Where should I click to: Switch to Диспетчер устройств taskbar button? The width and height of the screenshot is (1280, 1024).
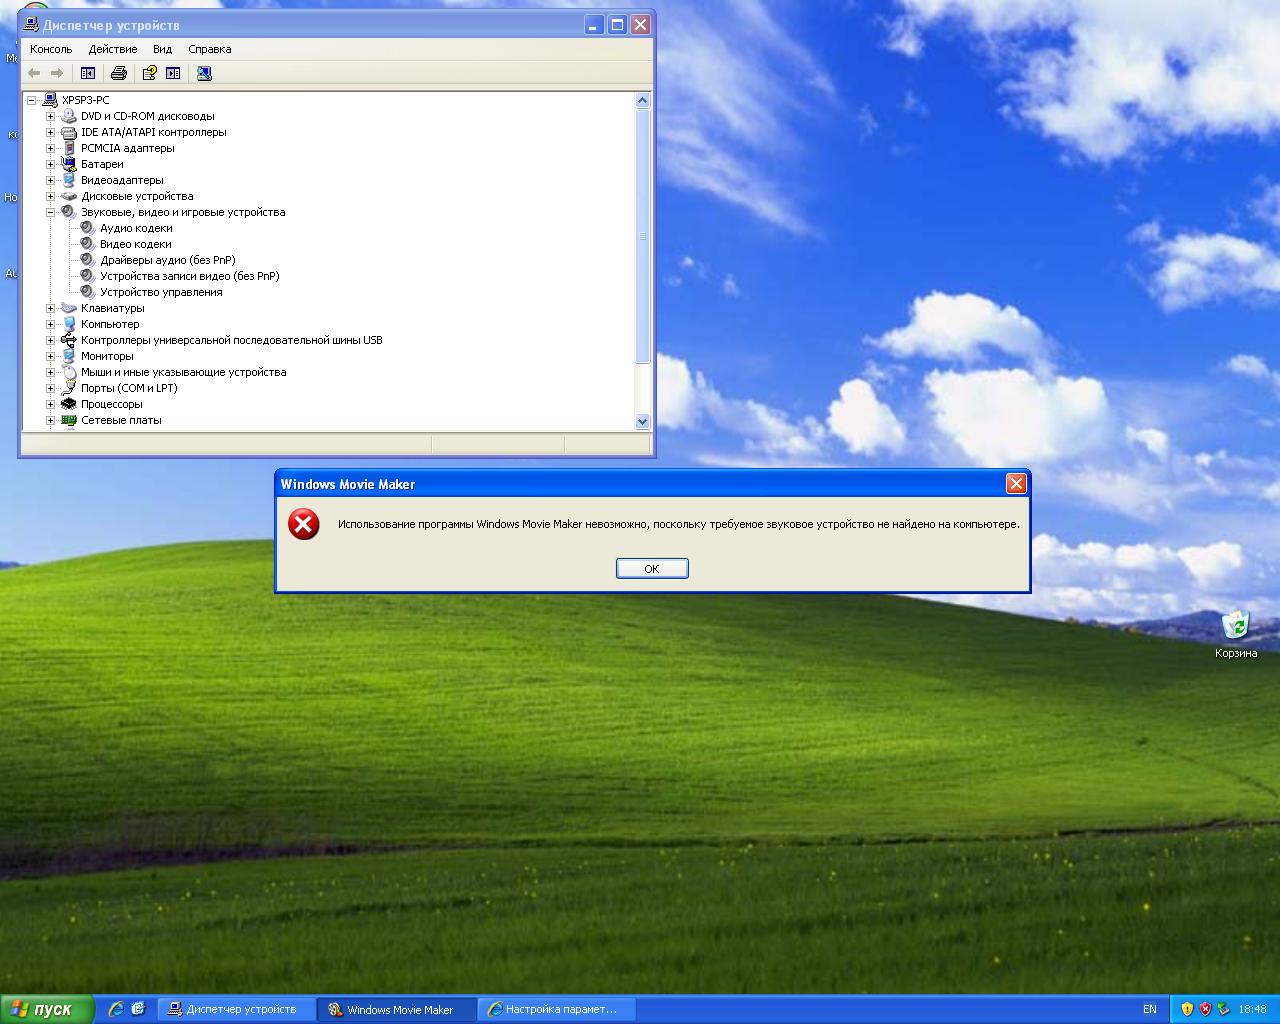click(236, 1009)
